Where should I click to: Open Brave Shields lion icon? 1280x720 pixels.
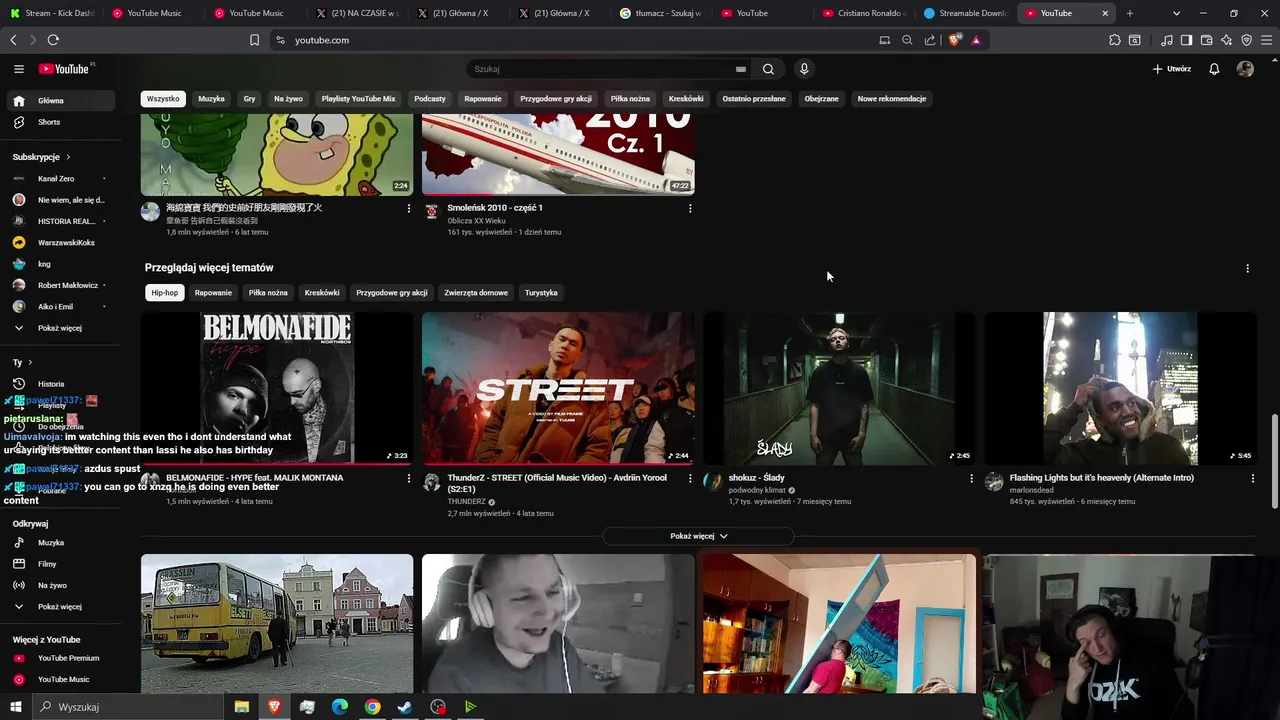[954, 40]
